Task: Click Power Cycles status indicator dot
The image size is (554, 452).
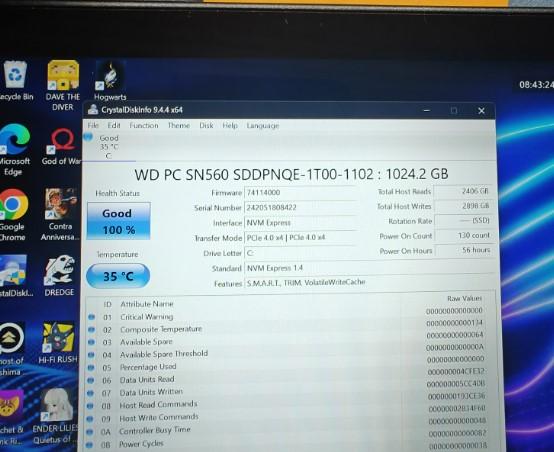Action: [89, 445]
